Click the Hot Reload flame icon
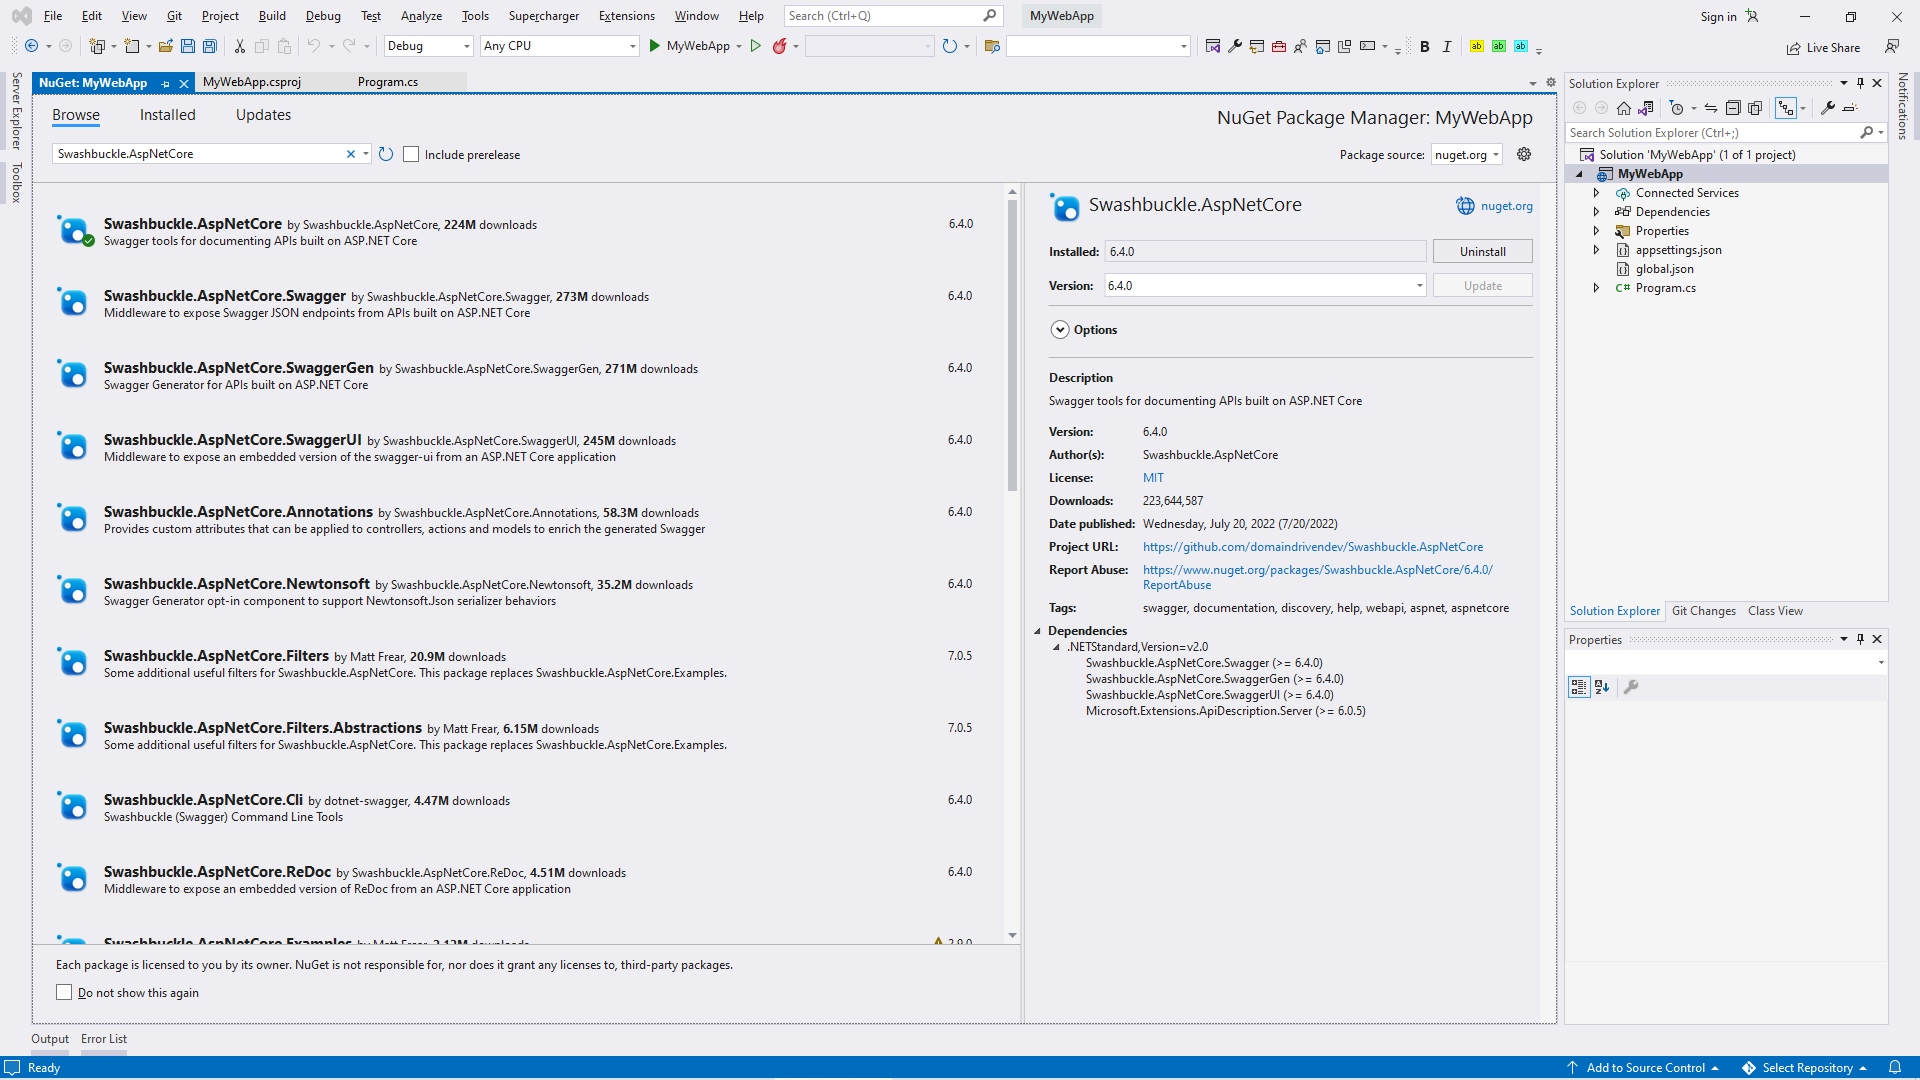The width and height of the screenshot is (1920, 1080). point(779,46)
